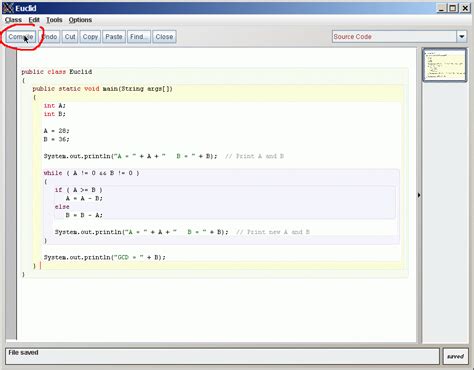Open the Class menu
474x370 pixels.
13,20
